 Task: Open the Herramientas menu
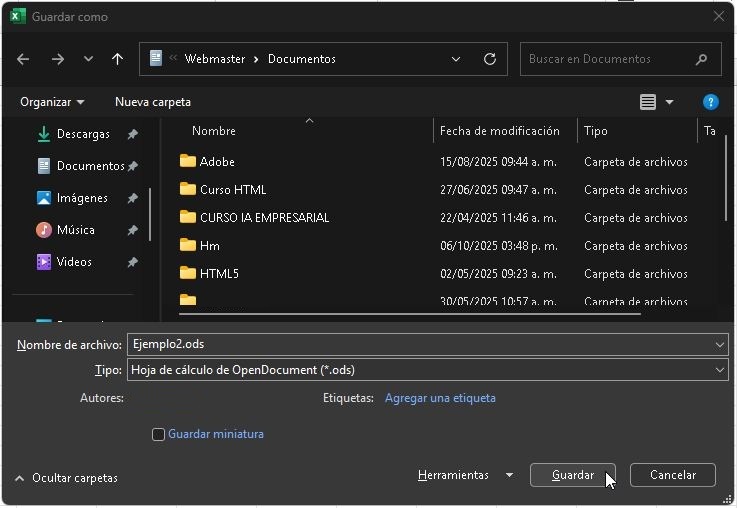pos(453,475)
